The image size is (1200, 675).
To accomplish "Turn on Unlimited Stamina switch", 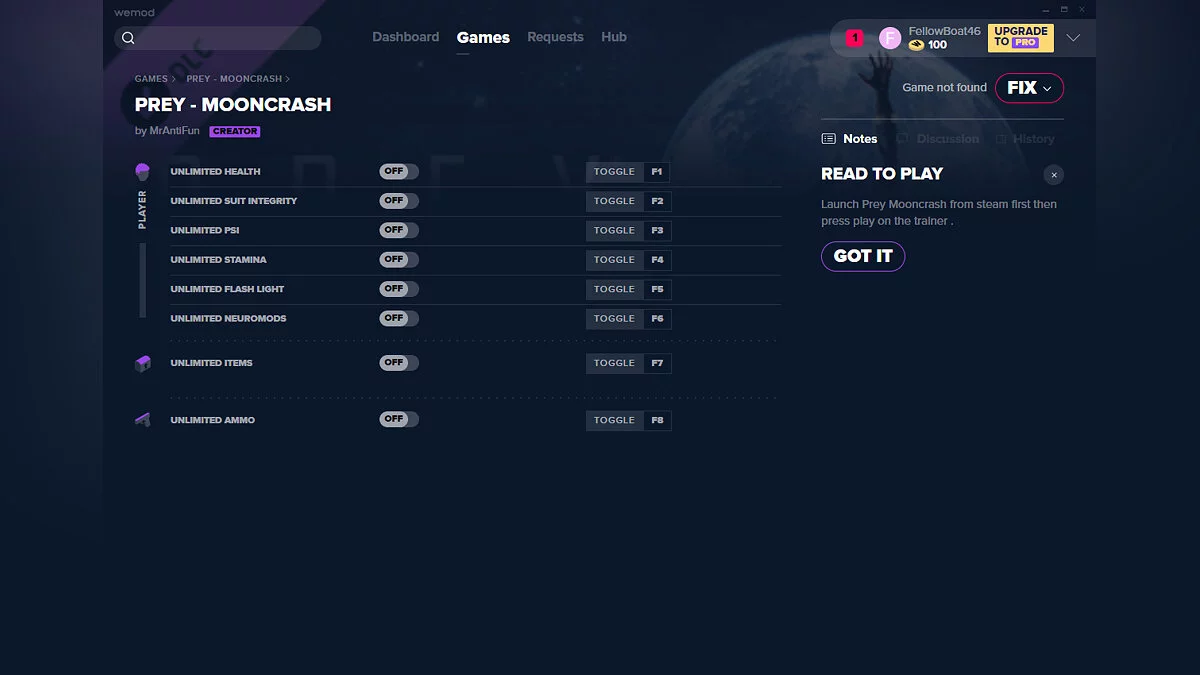I will (399, 259).
